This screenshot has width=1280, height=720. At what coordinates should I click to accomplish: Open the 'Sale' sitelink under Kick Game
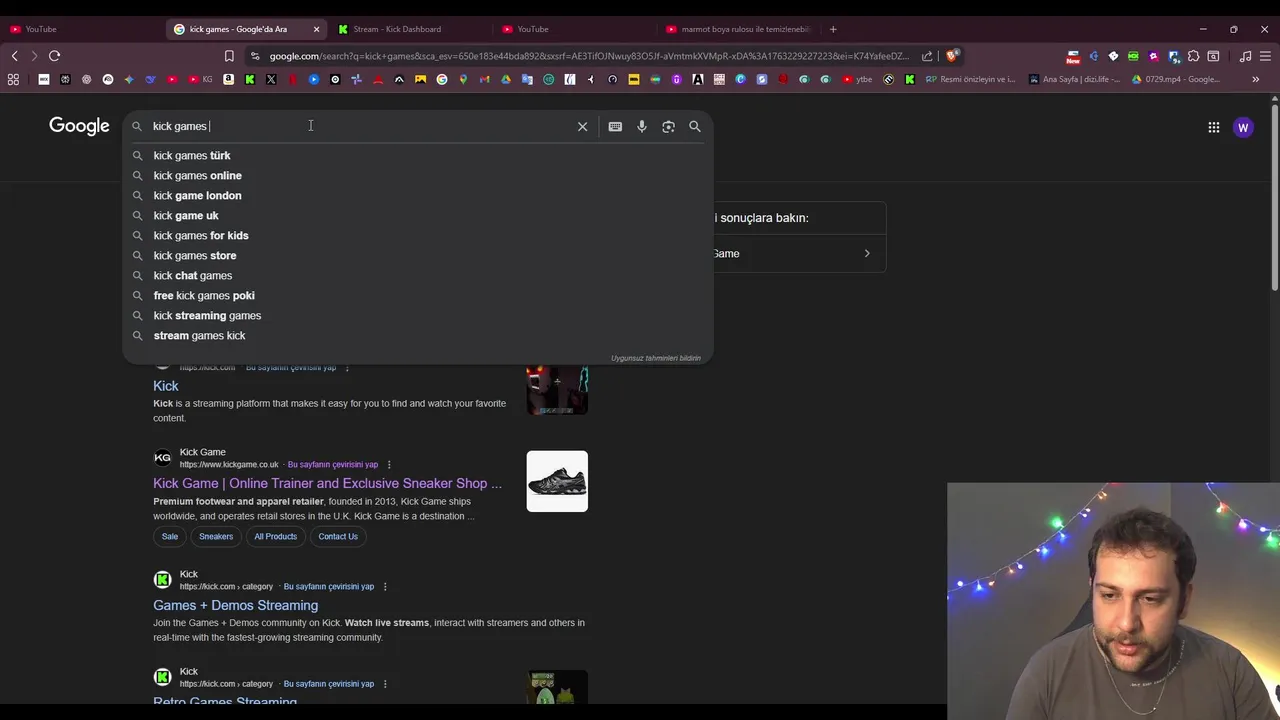pos(170,536)
